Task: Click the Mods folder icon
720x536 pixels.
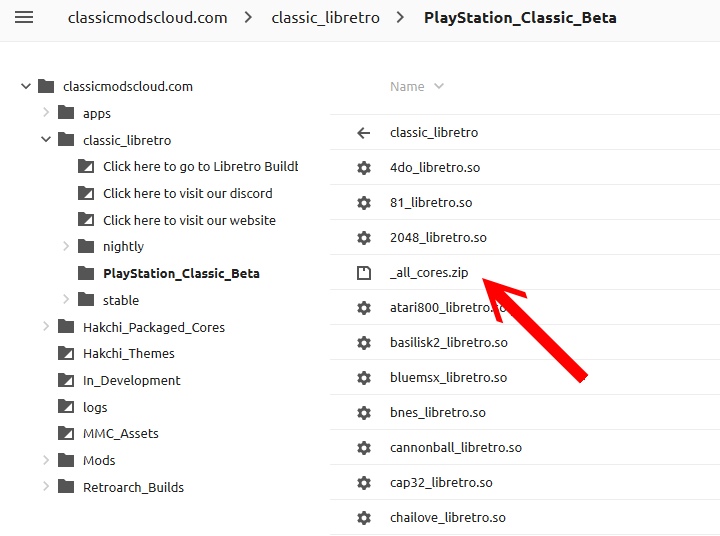Action: pyautogui.click(x=66, y=460)
